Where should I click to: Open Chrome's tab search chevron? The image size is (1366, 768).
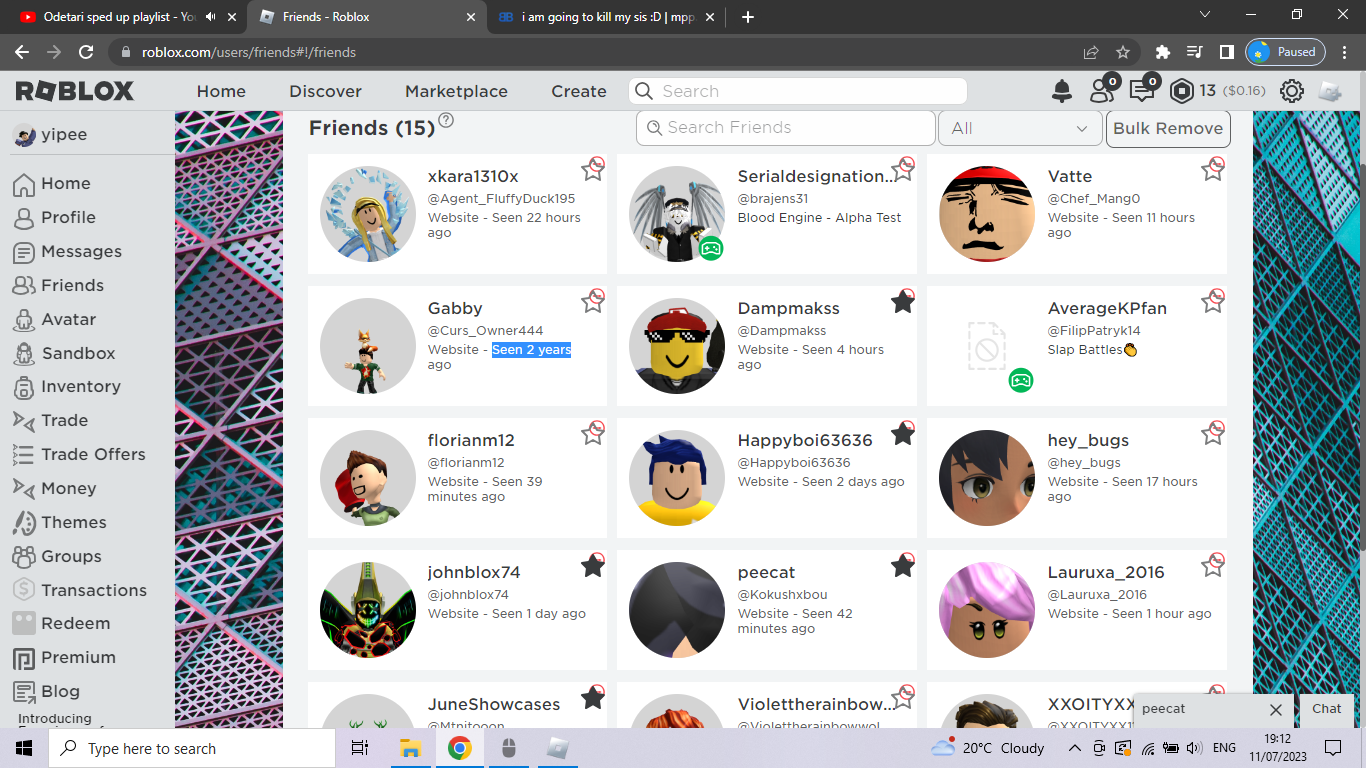(1205, 16)
